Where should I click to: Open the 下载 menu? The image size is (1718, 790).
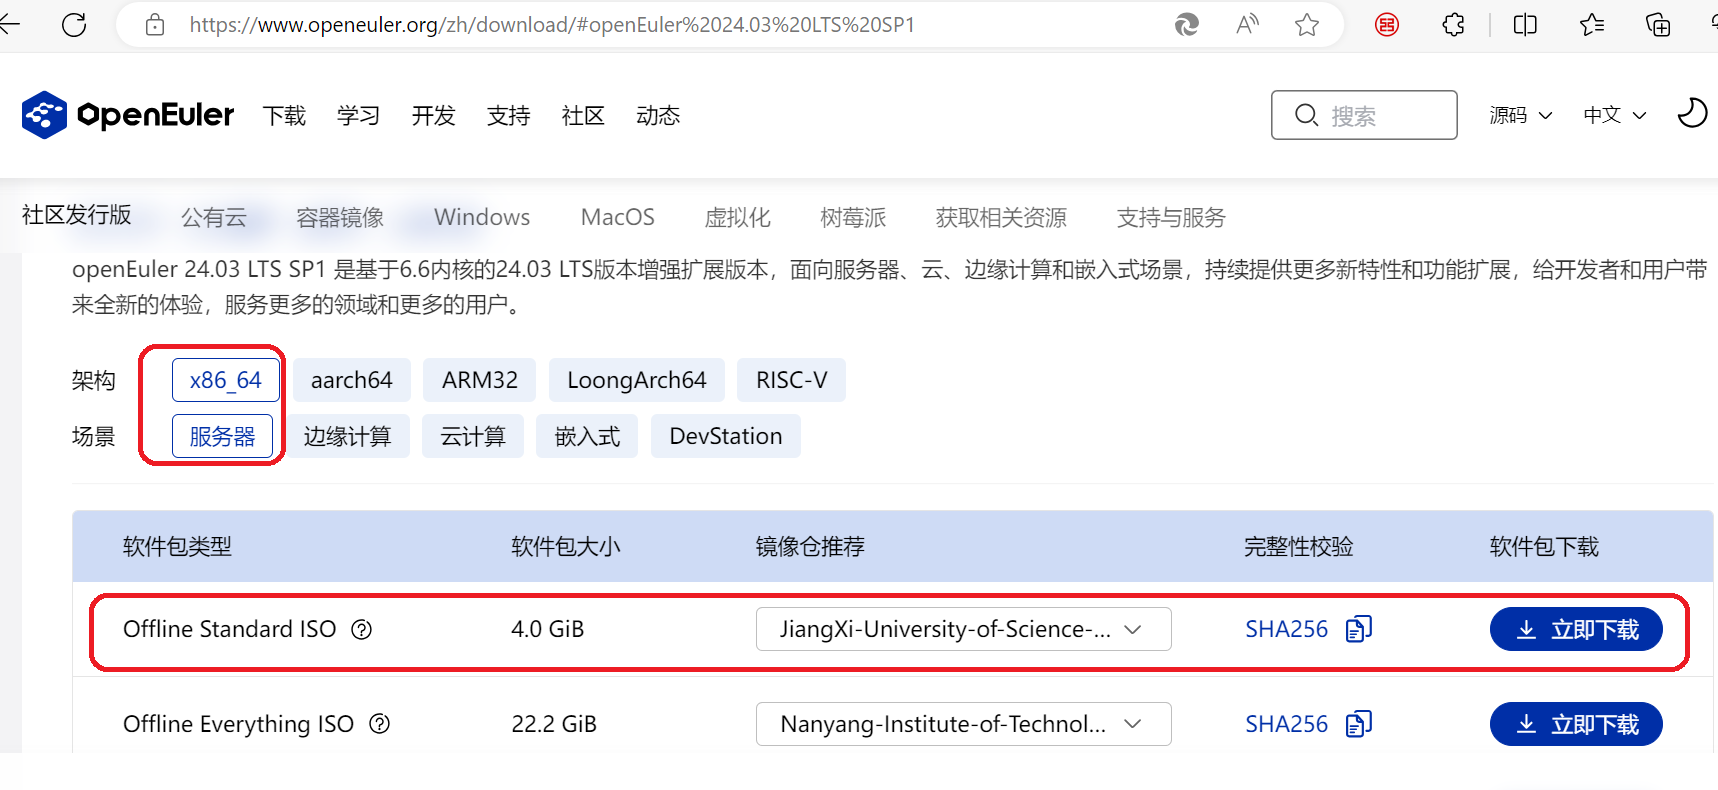[284, 116]
